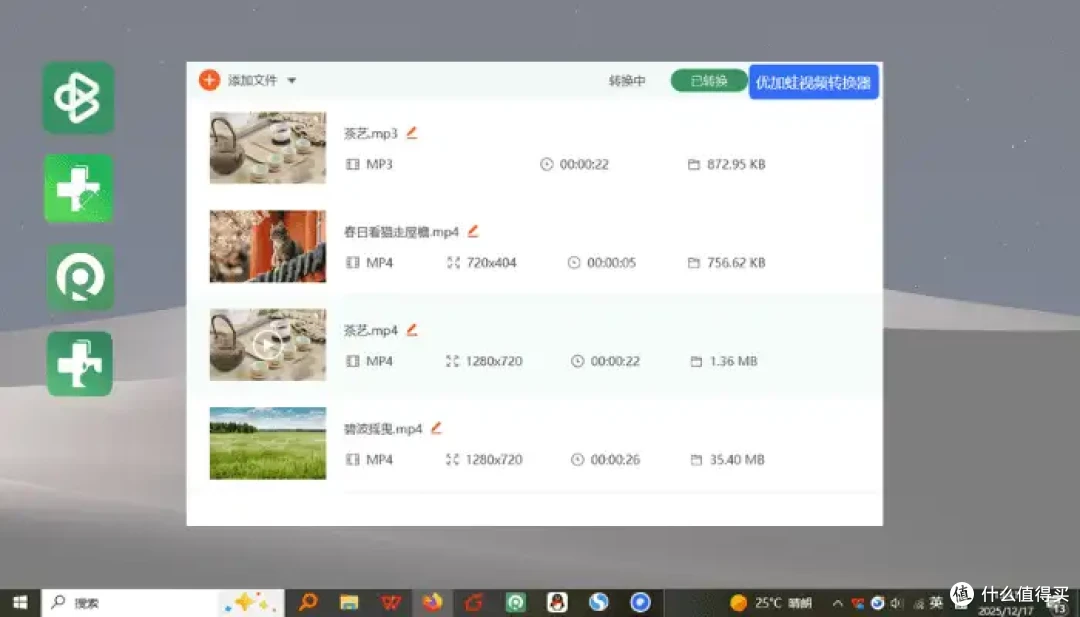Open the orange magnifier app on taskbar
1080x617 pixels.
pyautogui.click(x=308, y=603)
